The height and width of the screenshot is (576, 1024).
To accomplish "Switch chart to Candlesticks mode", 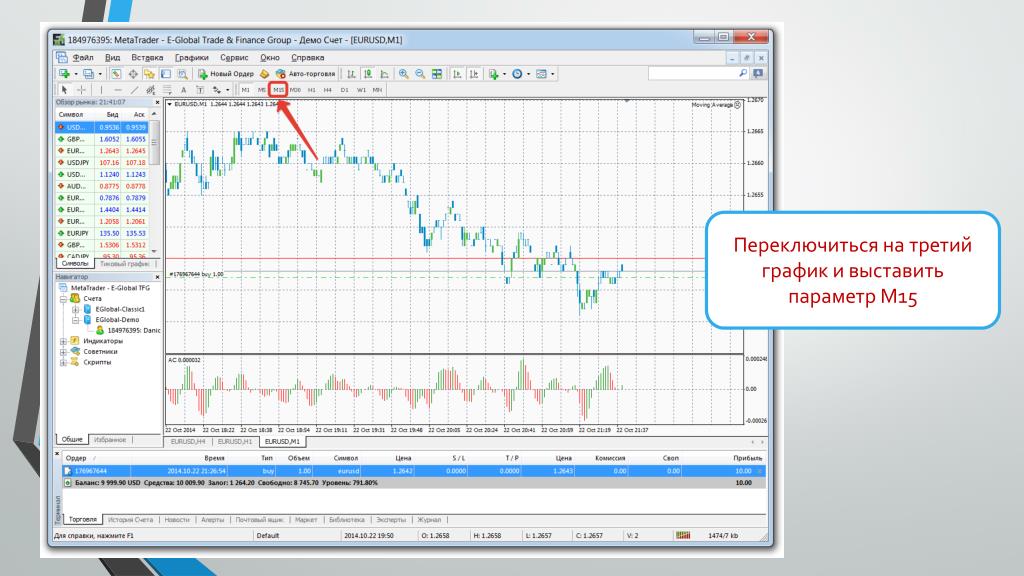I will [x=368, y=74].
